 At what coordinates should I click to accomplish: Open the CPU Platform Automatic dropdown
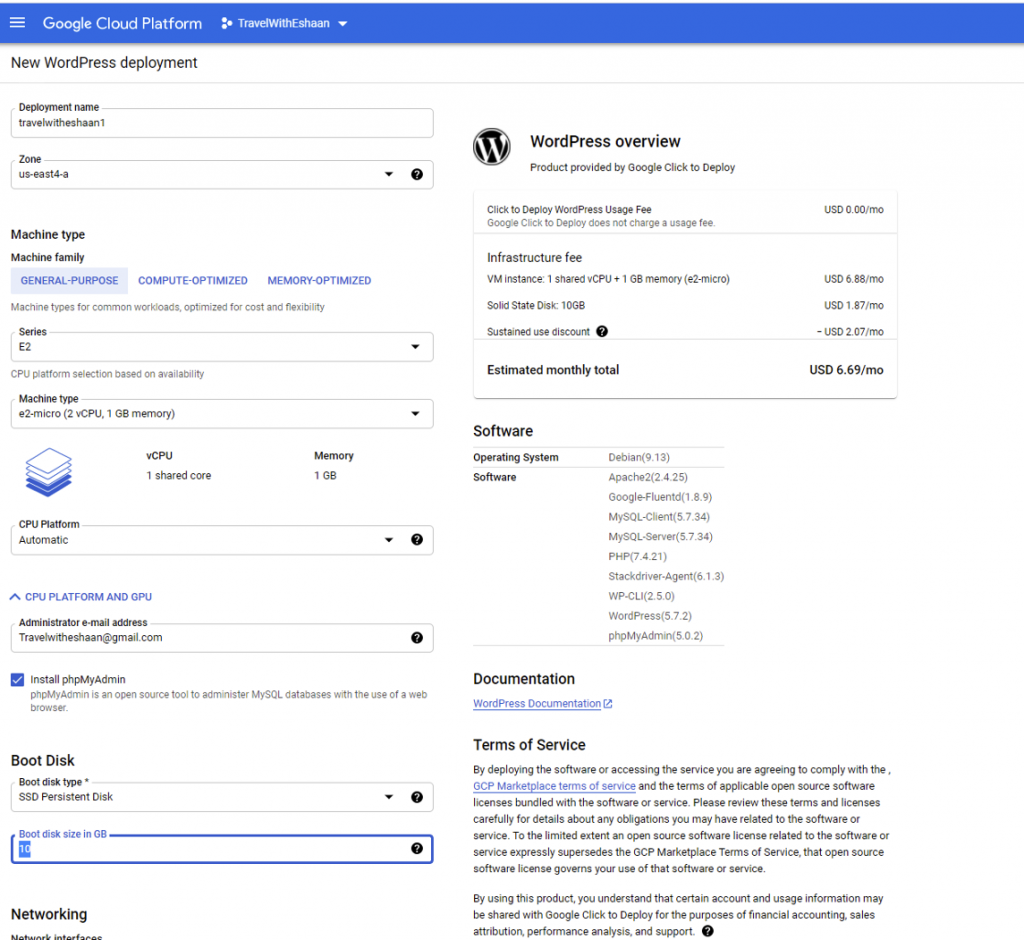click(222, 540)
